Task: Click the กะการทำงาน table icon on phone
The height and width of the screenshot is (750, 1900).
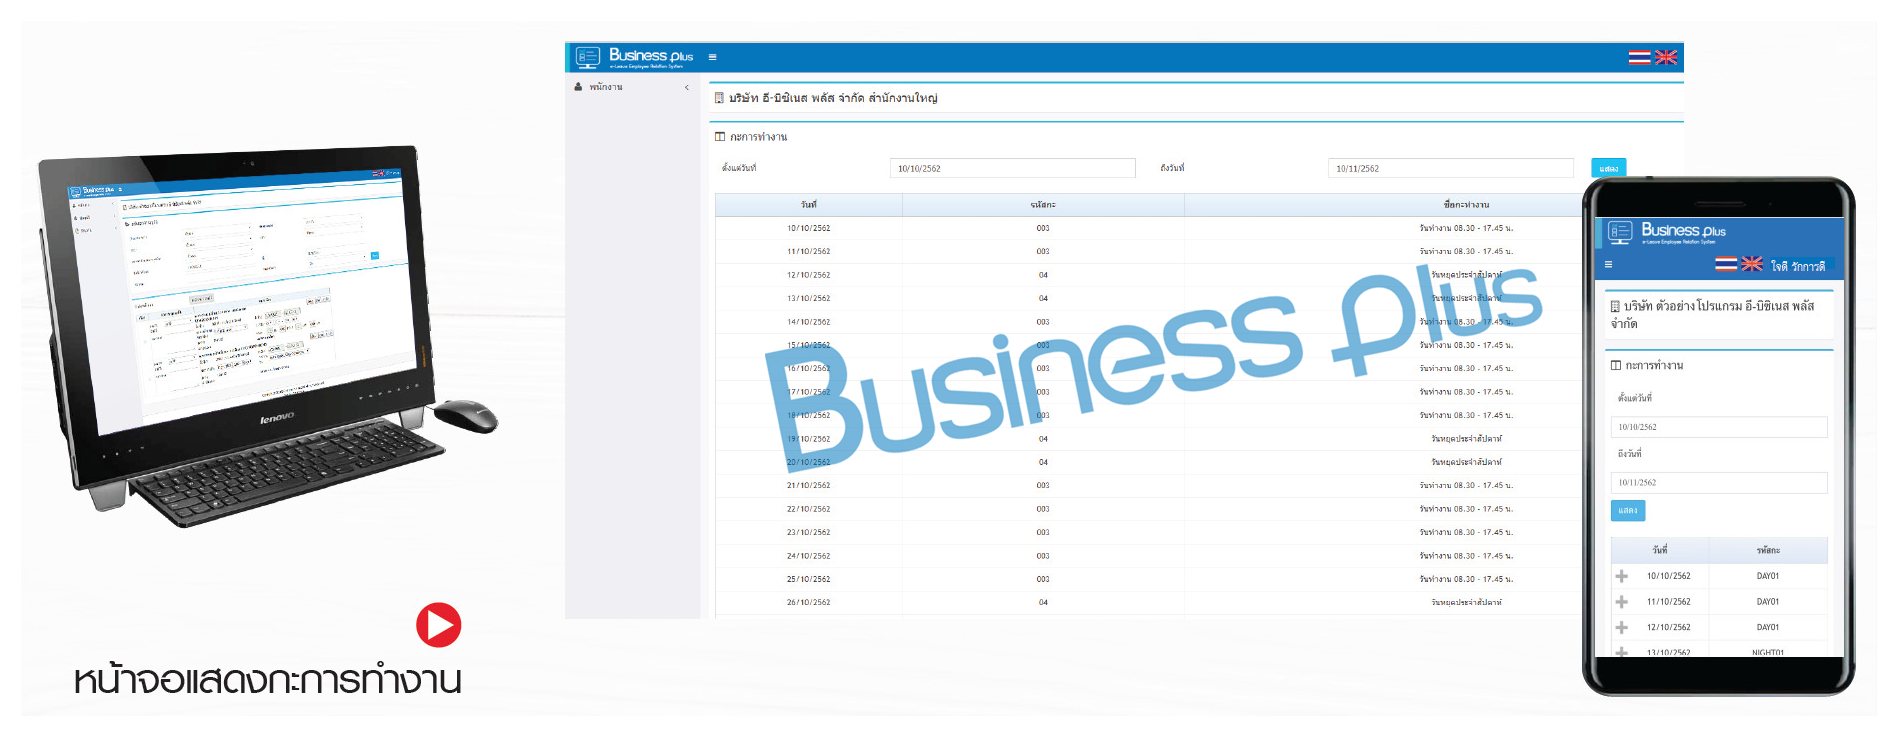Action: click(x=1616, y=366)
